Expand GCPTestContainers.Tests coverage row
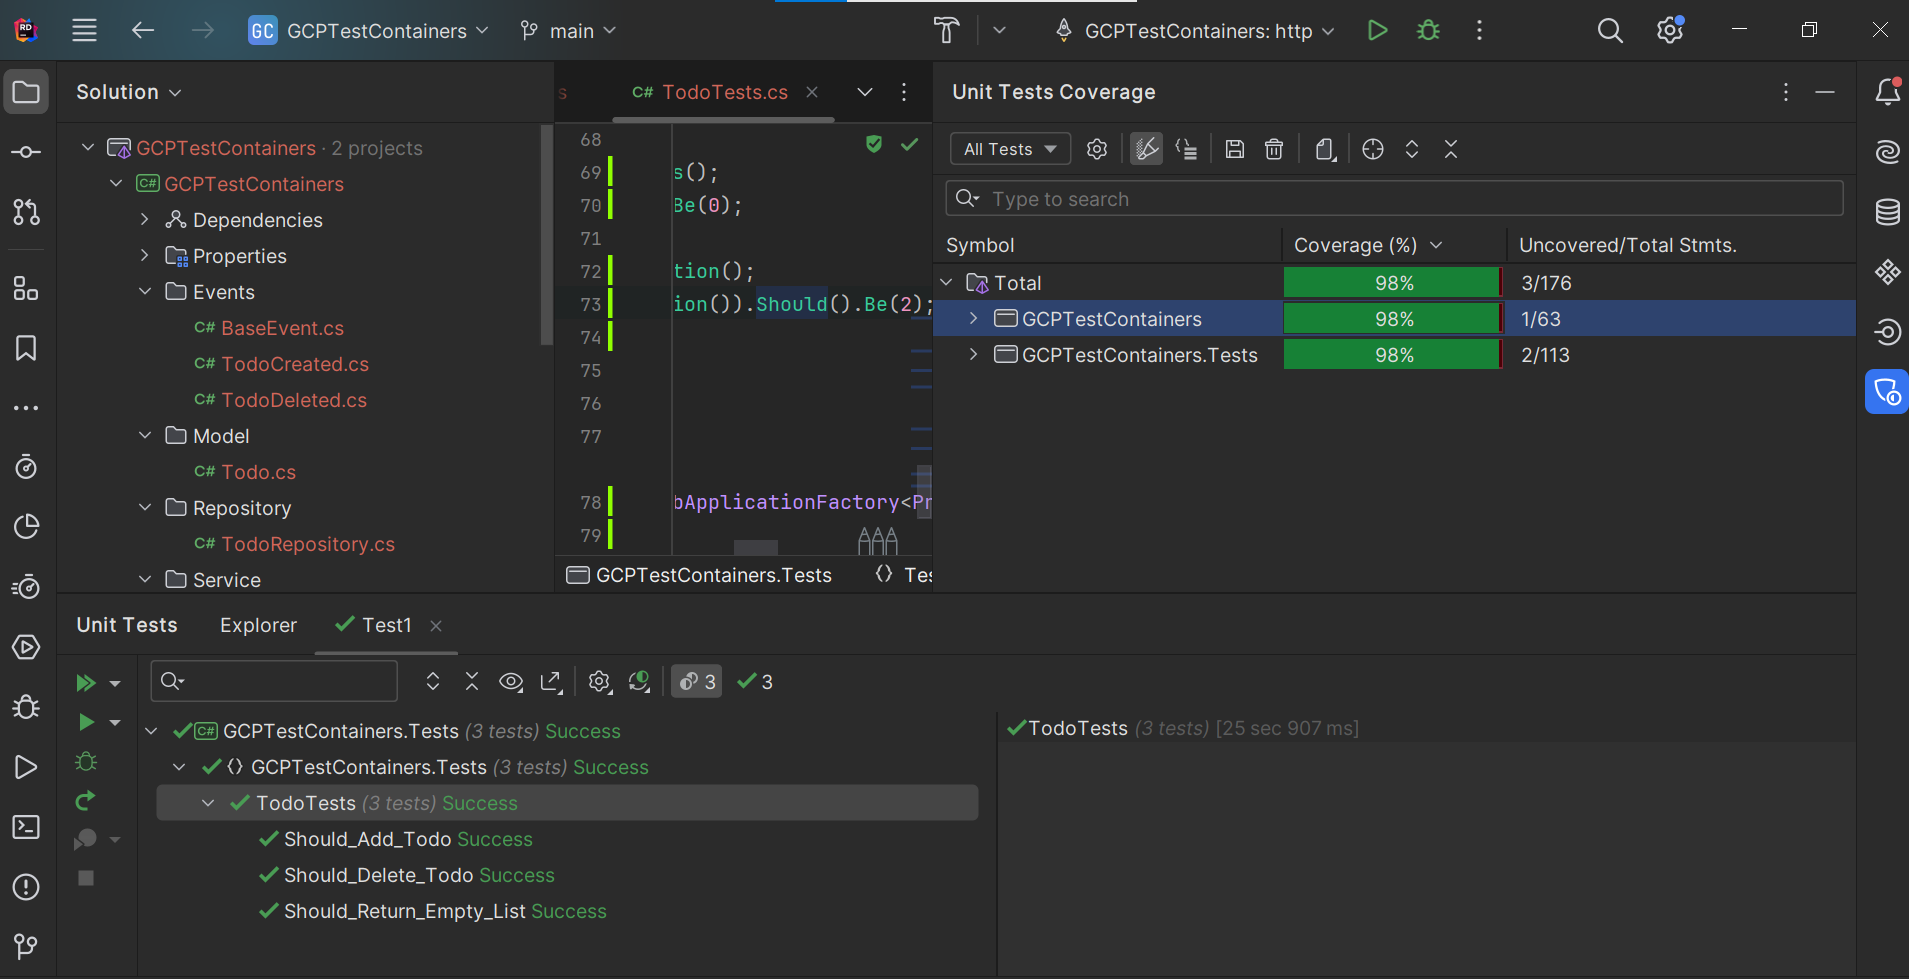1909x979 pixels. click(x=973, y=355)
